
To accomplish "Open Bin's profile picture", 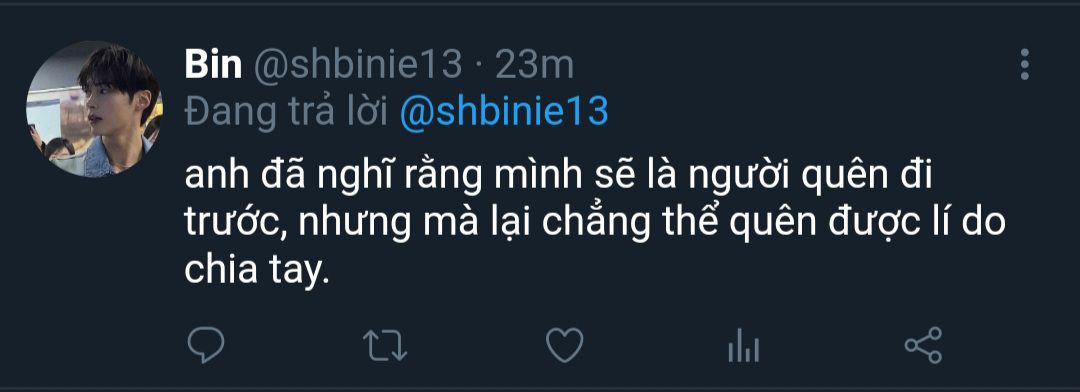I will [x=94, y=108].
